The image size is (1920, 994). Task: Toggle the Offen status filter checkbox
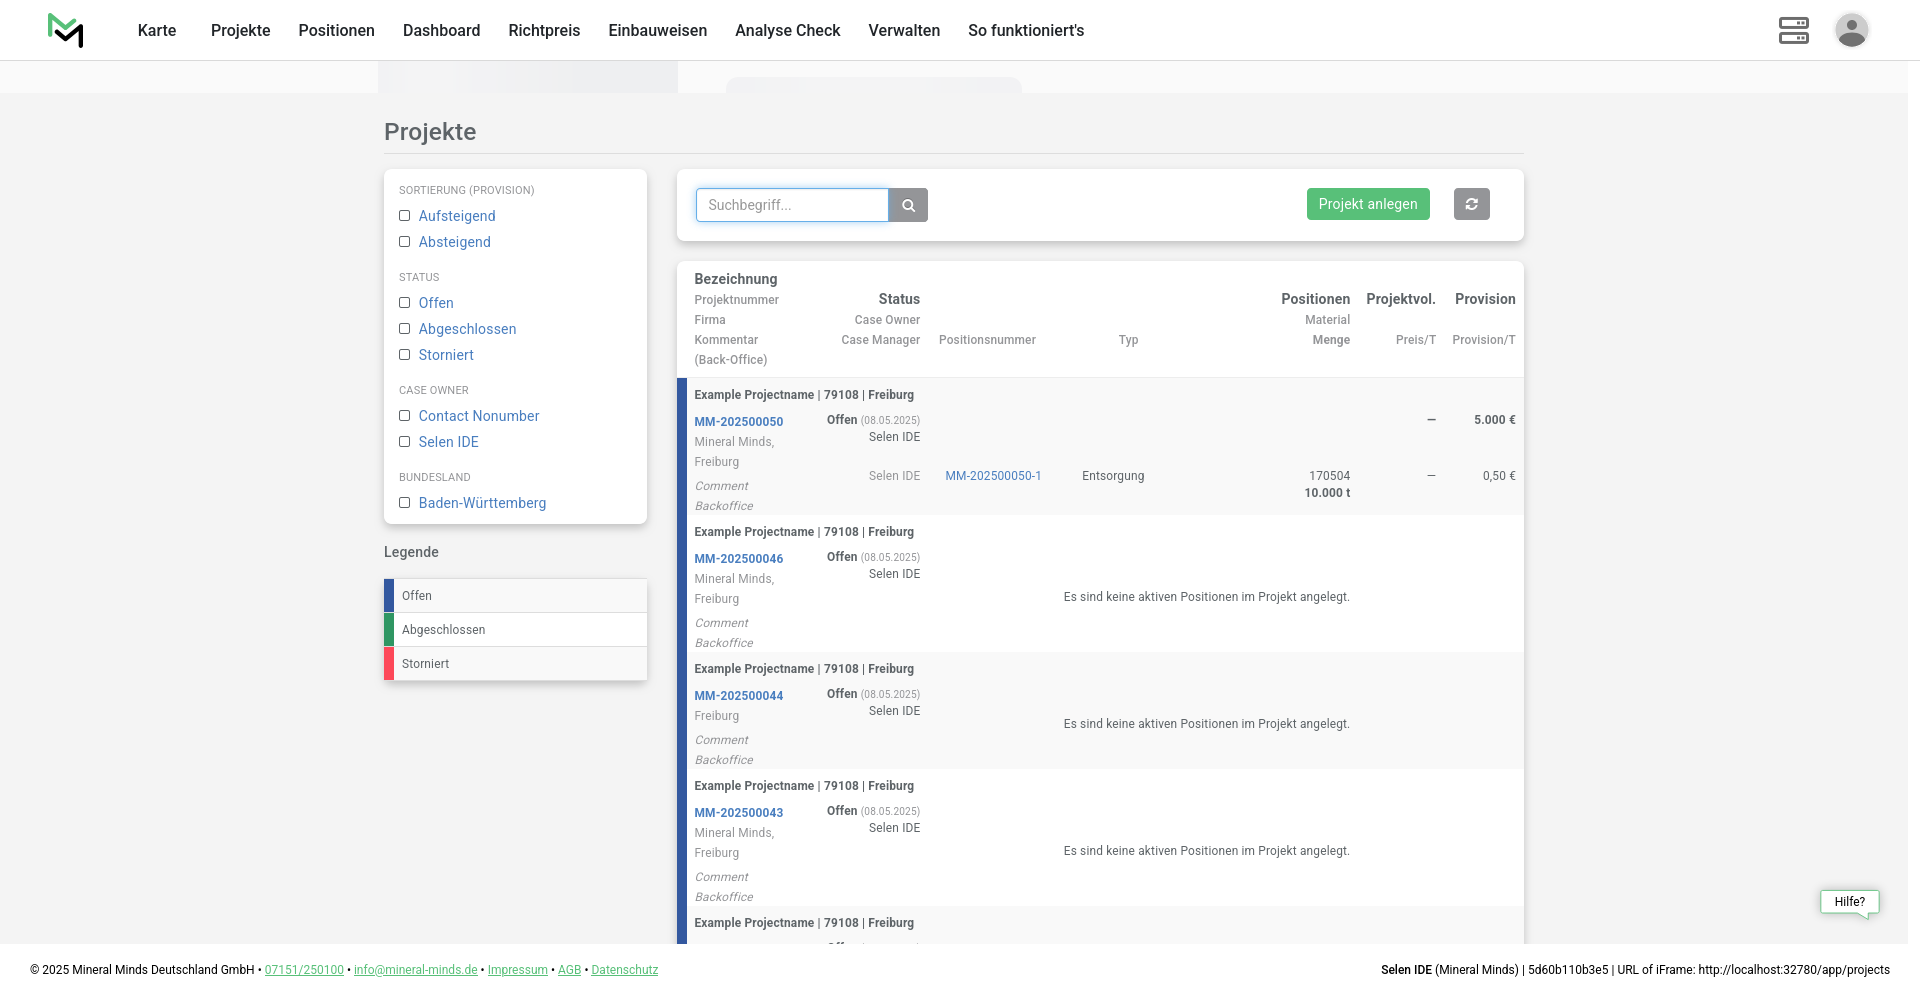coord(405,303)
